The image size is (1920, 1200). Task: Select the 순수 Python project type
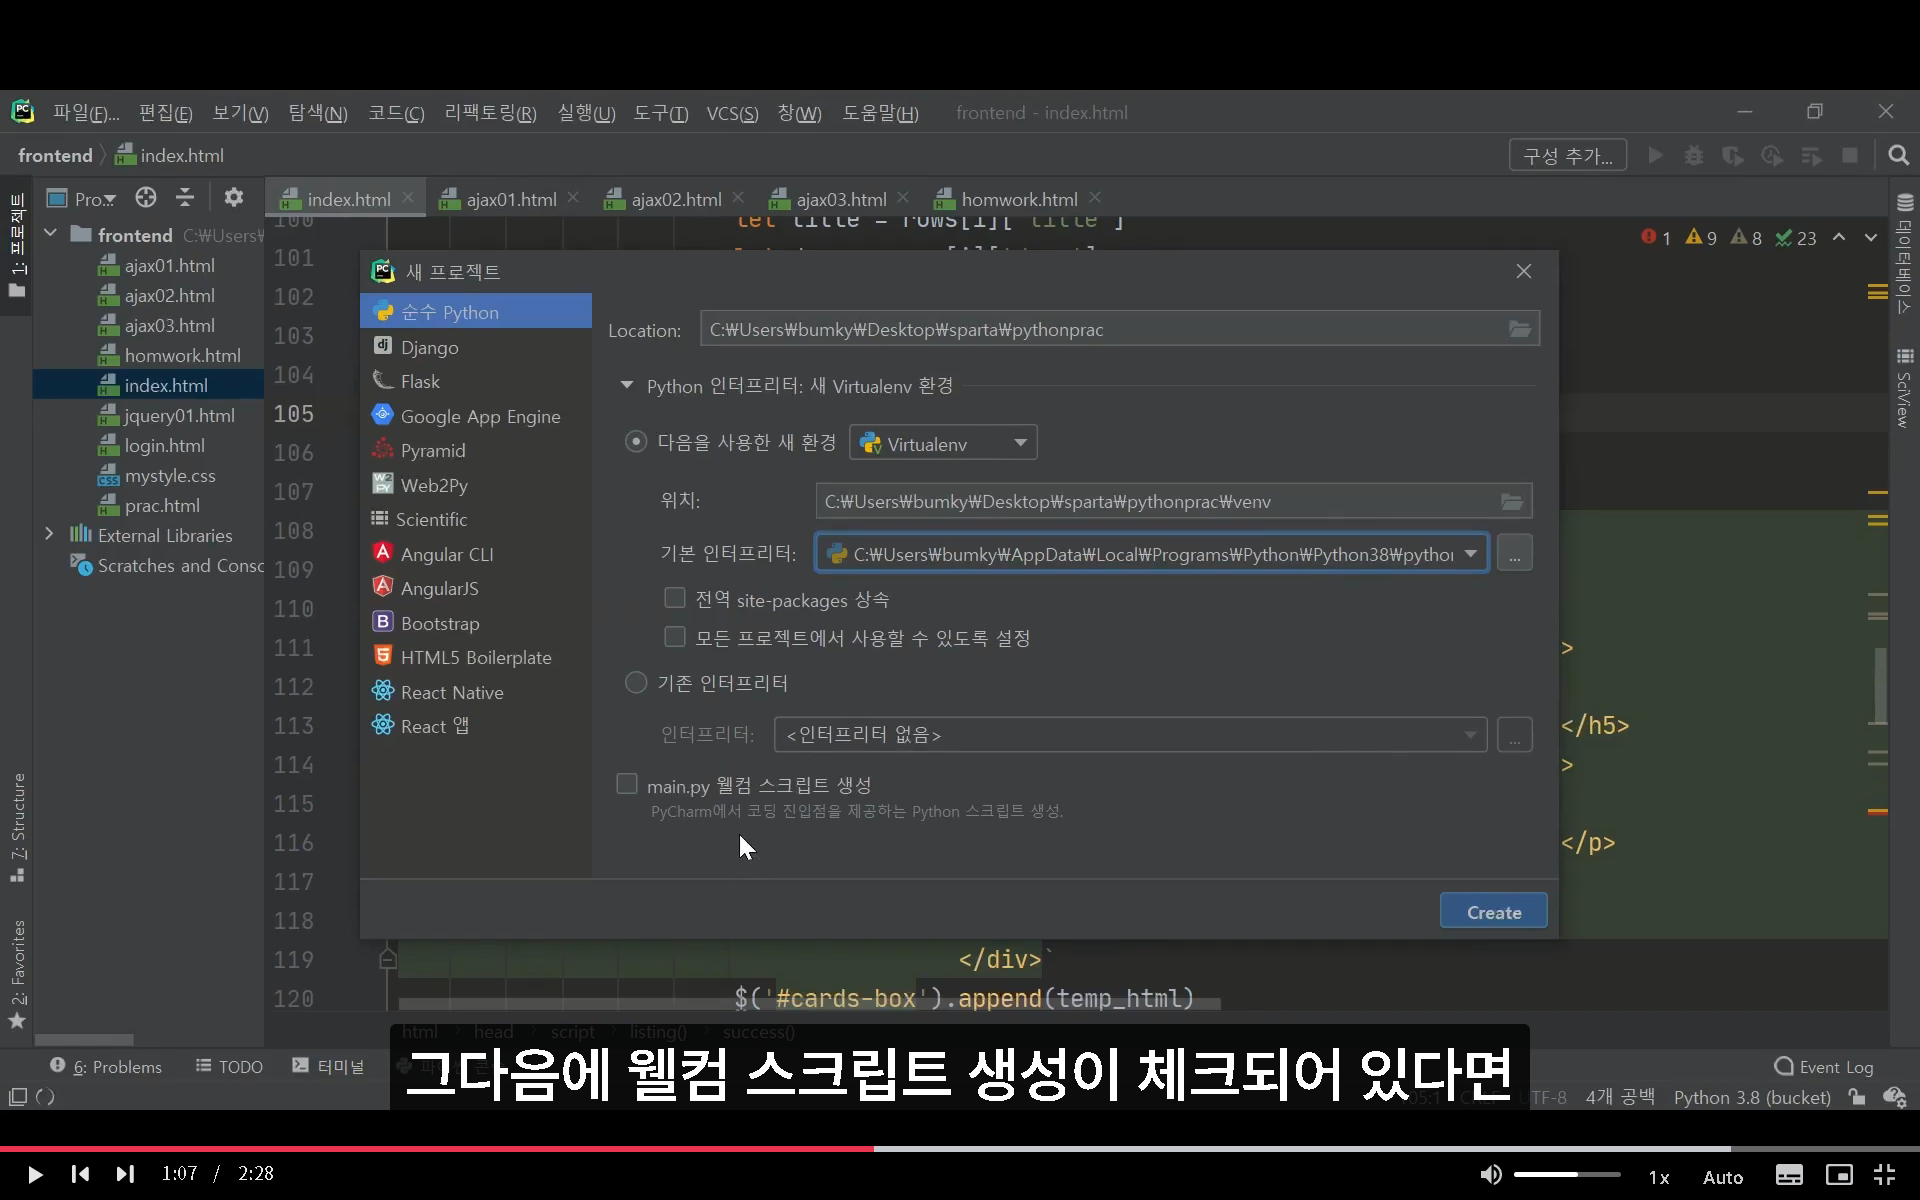click(x=476, y=312)
